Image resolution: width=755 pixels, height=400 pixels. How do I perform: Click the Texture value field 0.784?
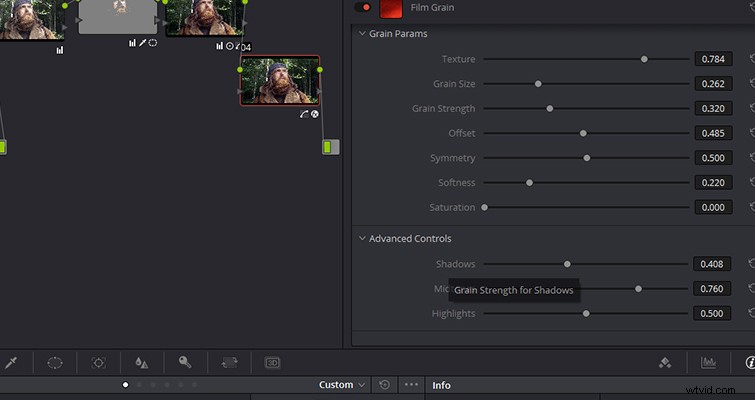click(x=713, y=59)
